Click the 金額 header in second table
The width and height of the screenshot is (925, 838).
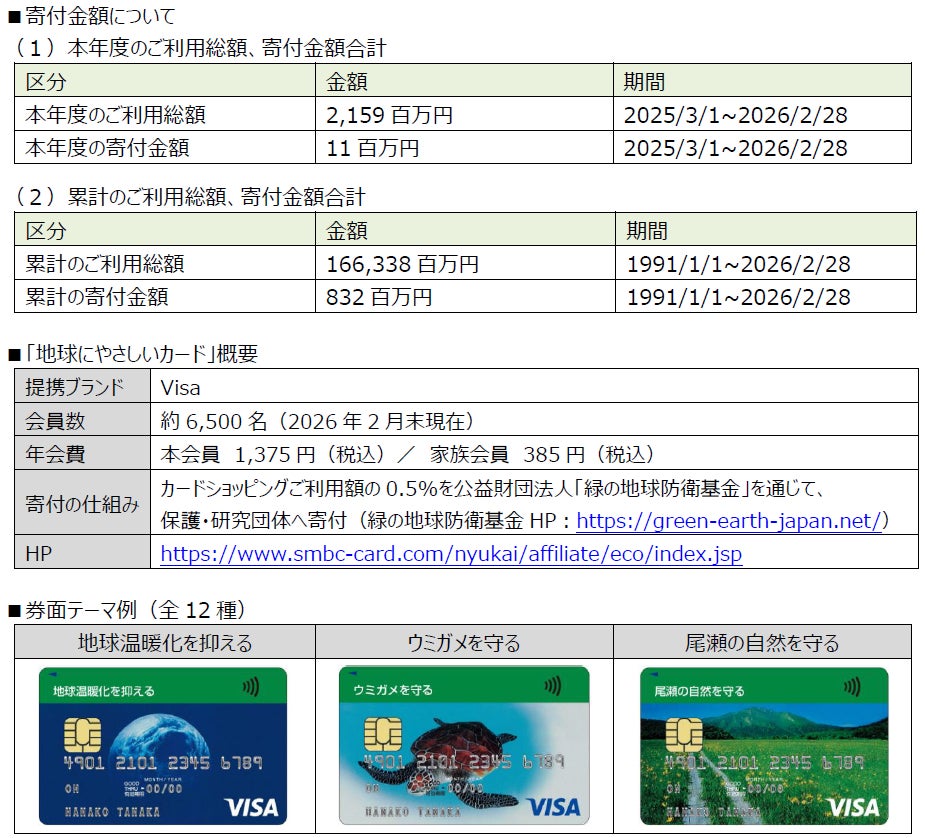(465, 230)
